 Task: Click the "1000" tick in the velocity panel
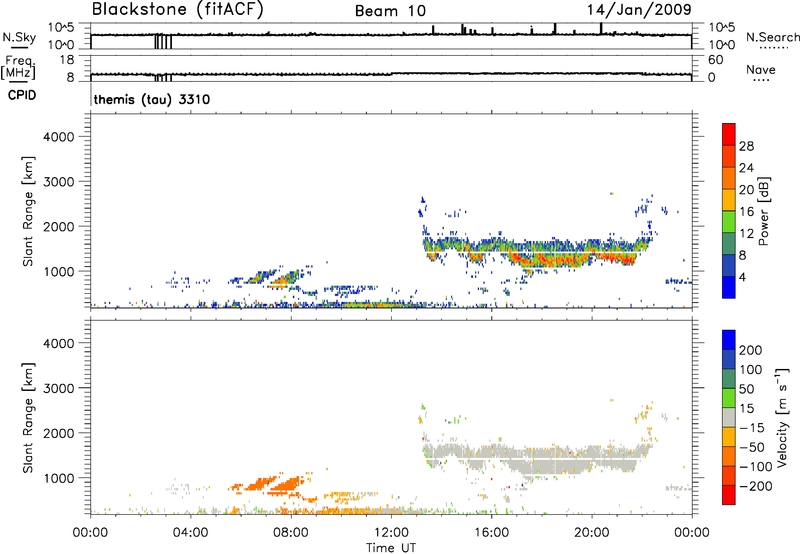point(59,478)
